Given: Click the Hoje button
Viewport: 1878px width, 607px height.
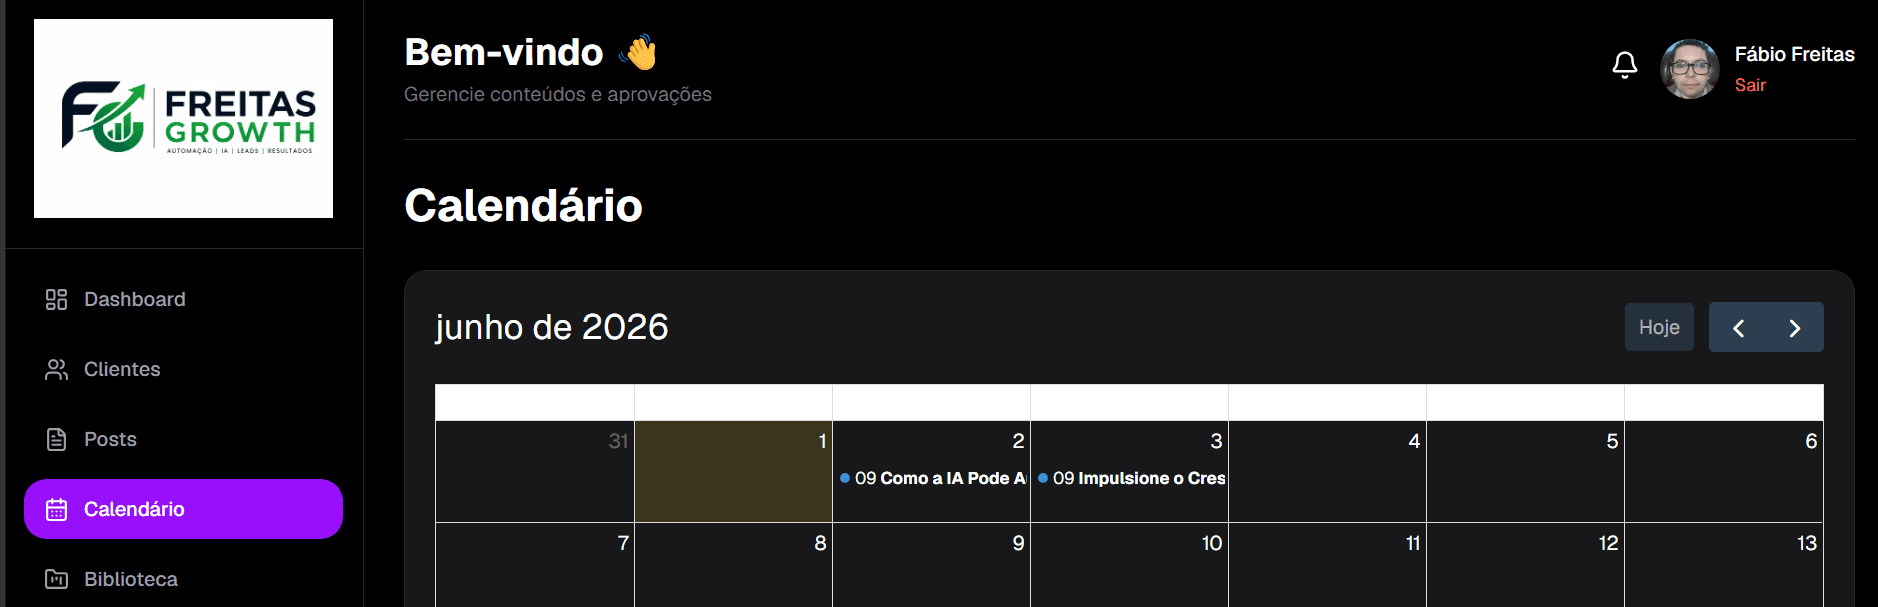Looking at the screenshot, I should [1659, 327].
